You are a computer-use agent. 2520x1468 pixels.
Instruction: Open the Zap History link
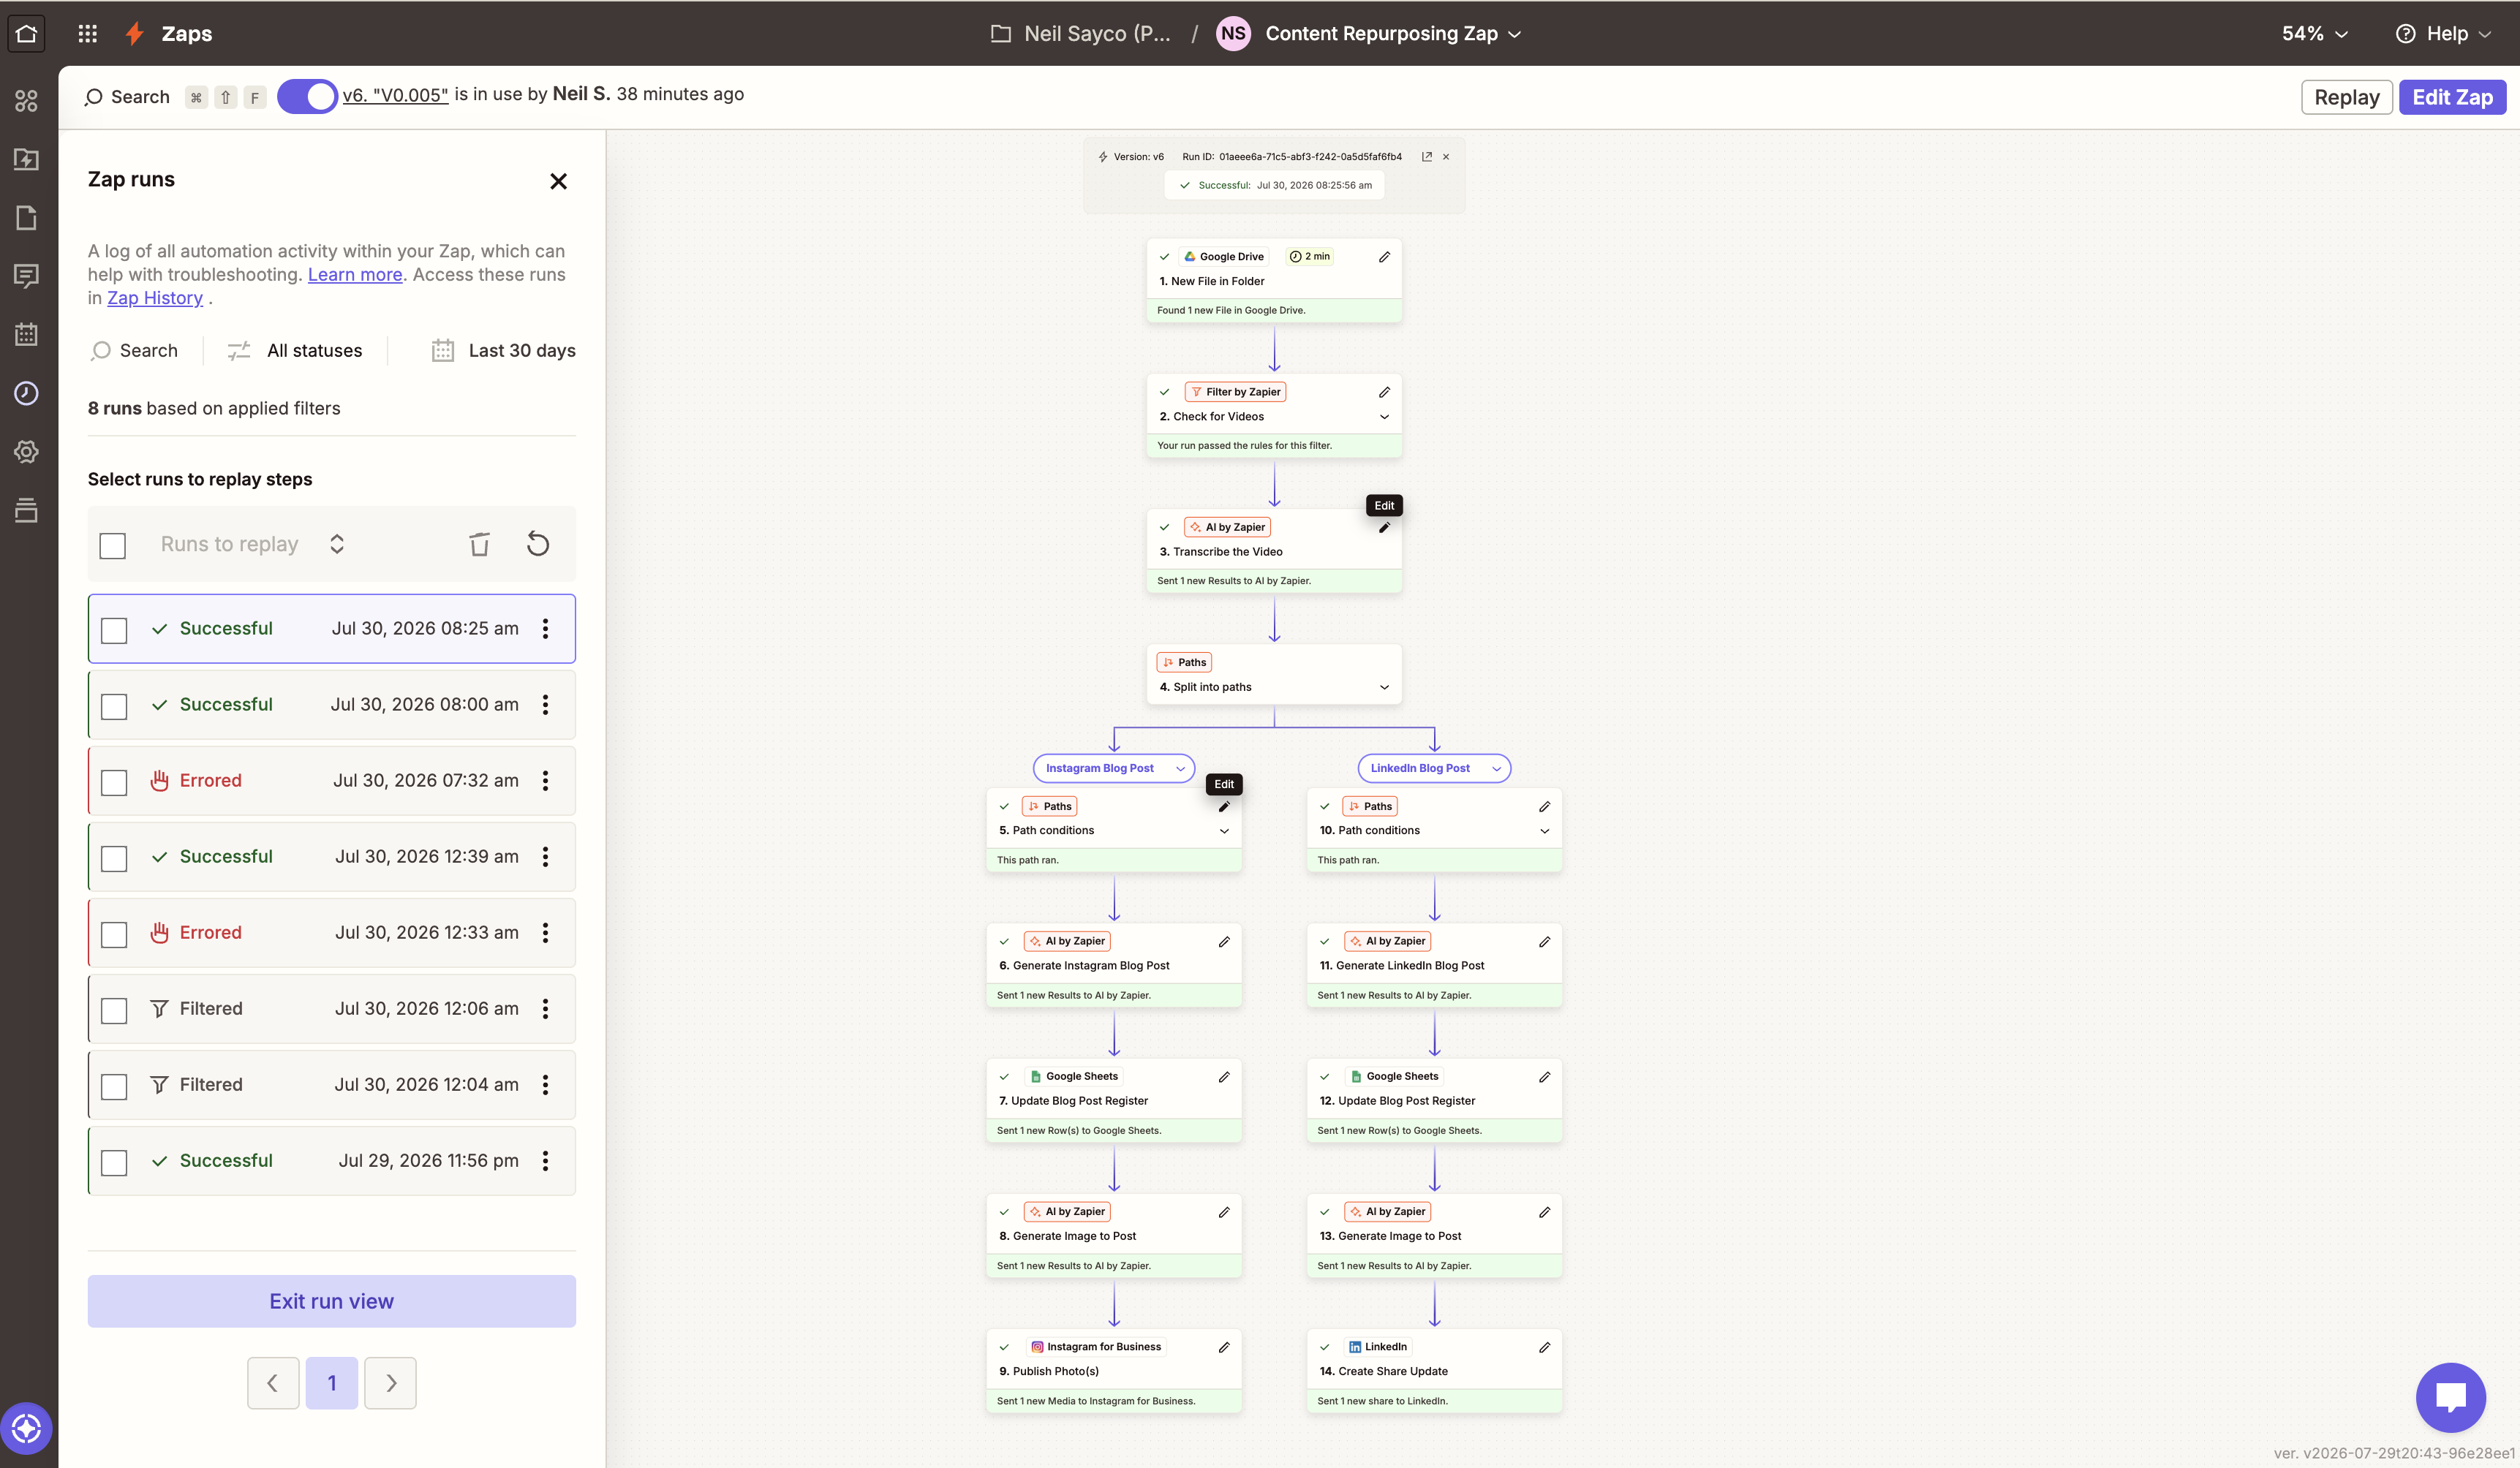[155, 298]
